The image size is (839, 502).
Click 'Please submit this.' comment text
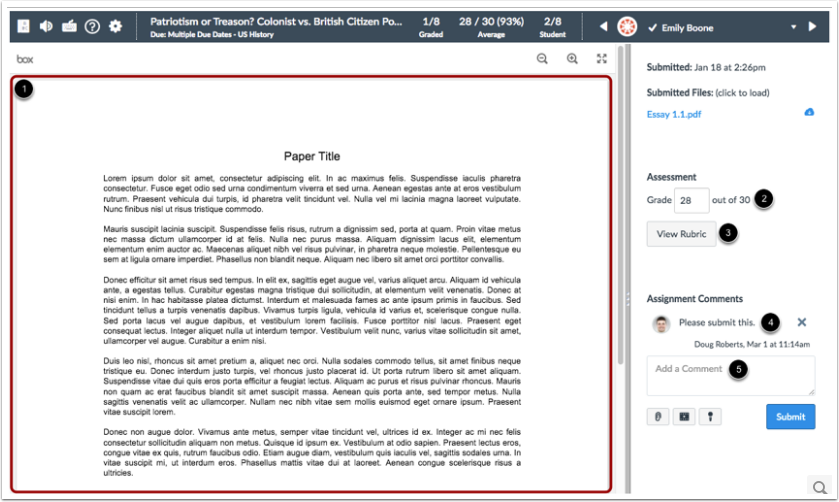coord(716,322)
